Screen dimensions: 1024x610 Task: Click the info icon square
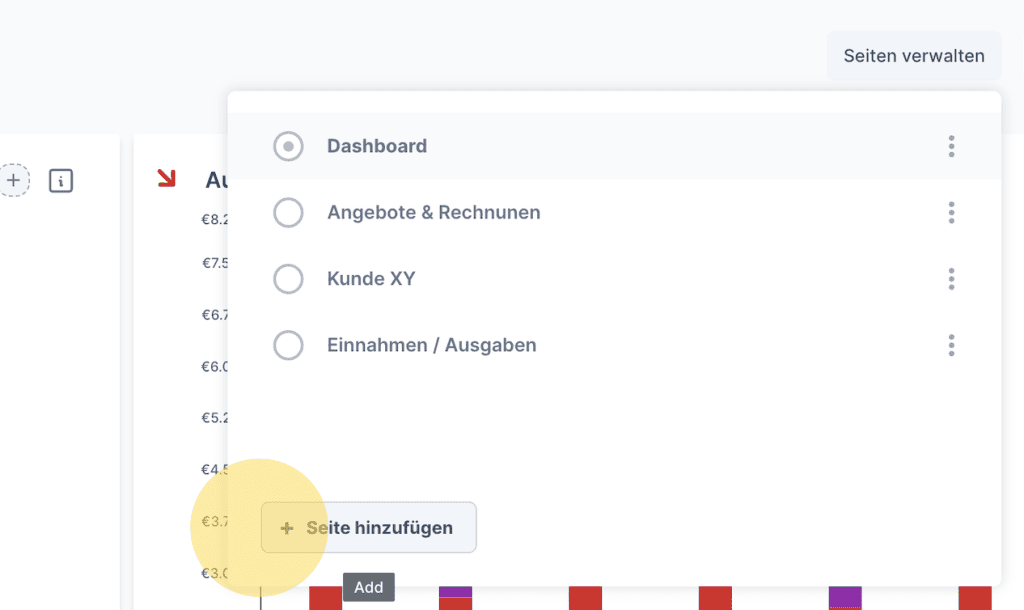61,181
